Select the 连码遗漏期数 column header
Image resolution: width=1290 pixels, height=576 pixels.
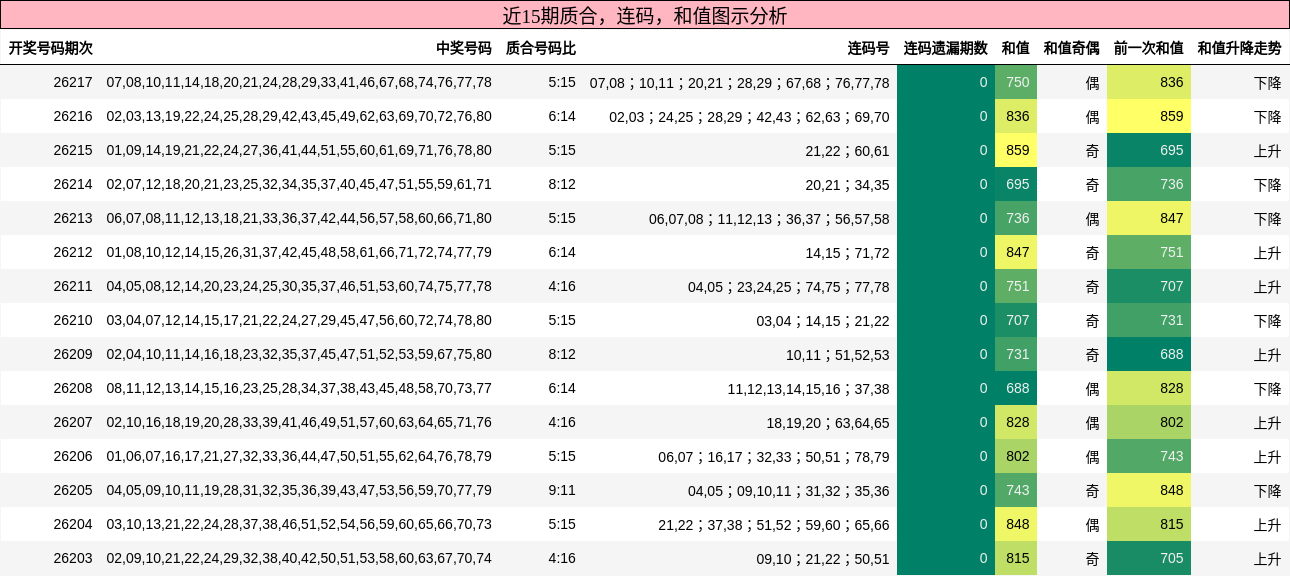click(946, 48)
